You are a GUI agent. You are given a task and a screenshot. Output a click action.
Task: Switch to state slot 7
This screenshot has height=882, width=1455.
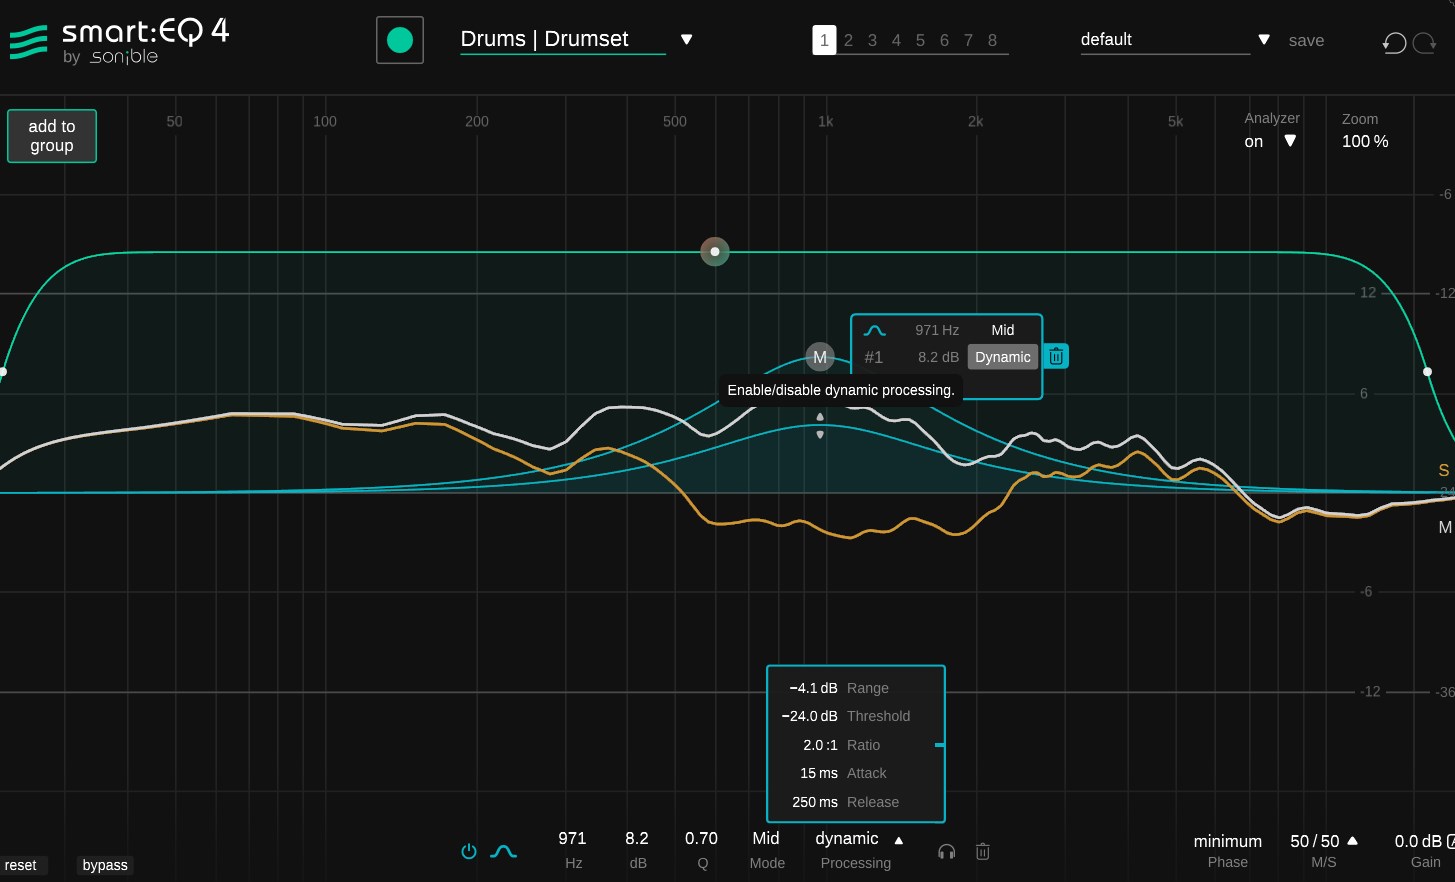click(x=968, y=40)
